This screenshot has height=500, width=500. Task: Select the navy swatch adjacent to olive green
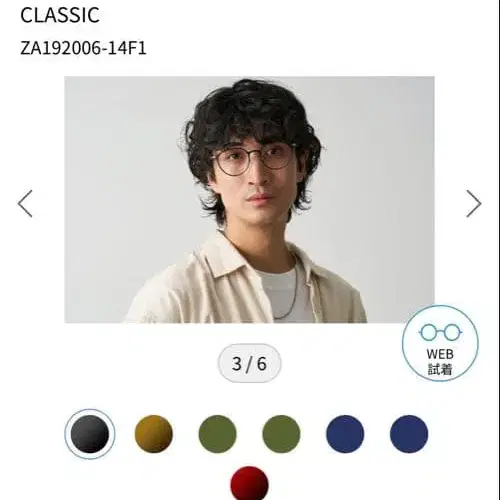tap(345, 434)
